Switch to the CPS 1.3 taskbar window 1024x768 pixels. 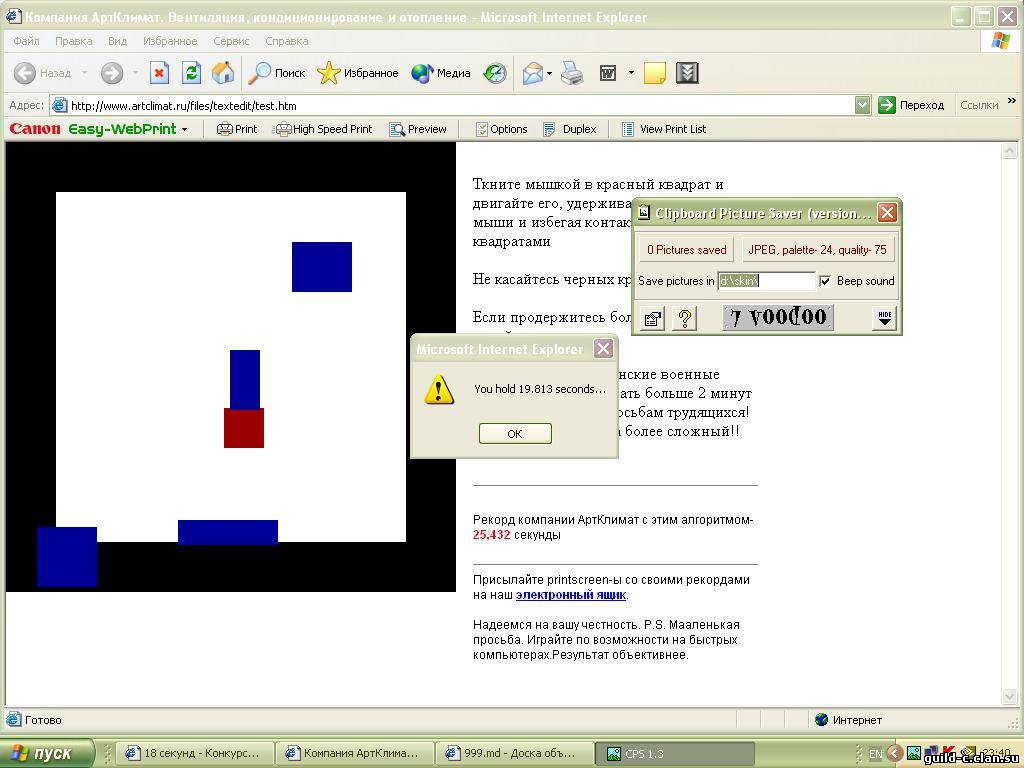[x=675, y=754]
